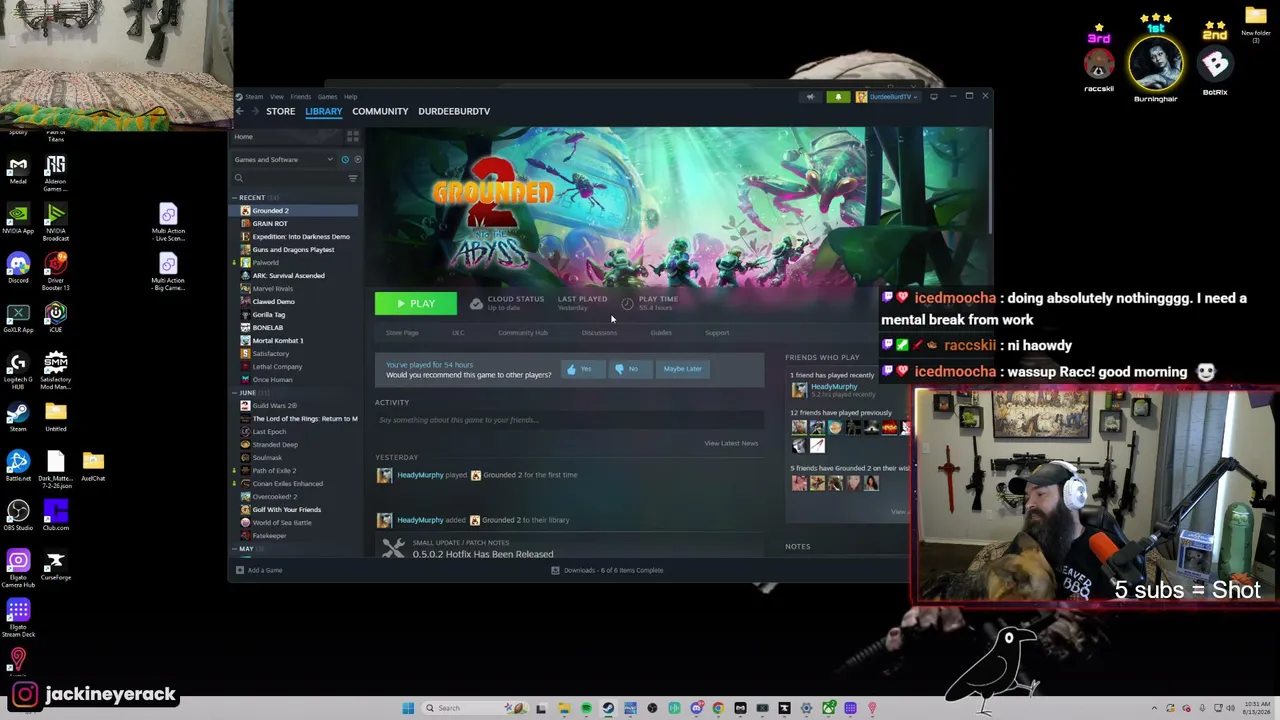The image size is (1280, 720).
Task: Open the Steam notifications bell
Action: point(838,97)
